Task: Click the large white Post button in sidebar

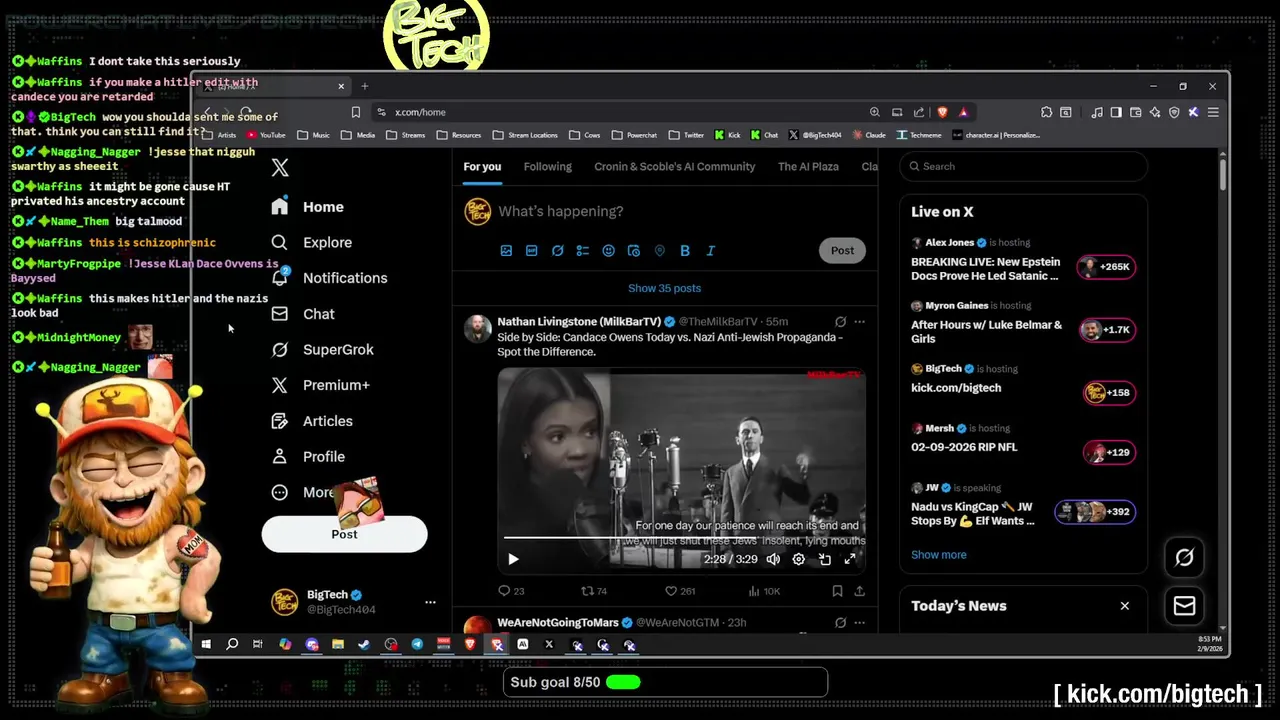Action: [x=344, y=534]
